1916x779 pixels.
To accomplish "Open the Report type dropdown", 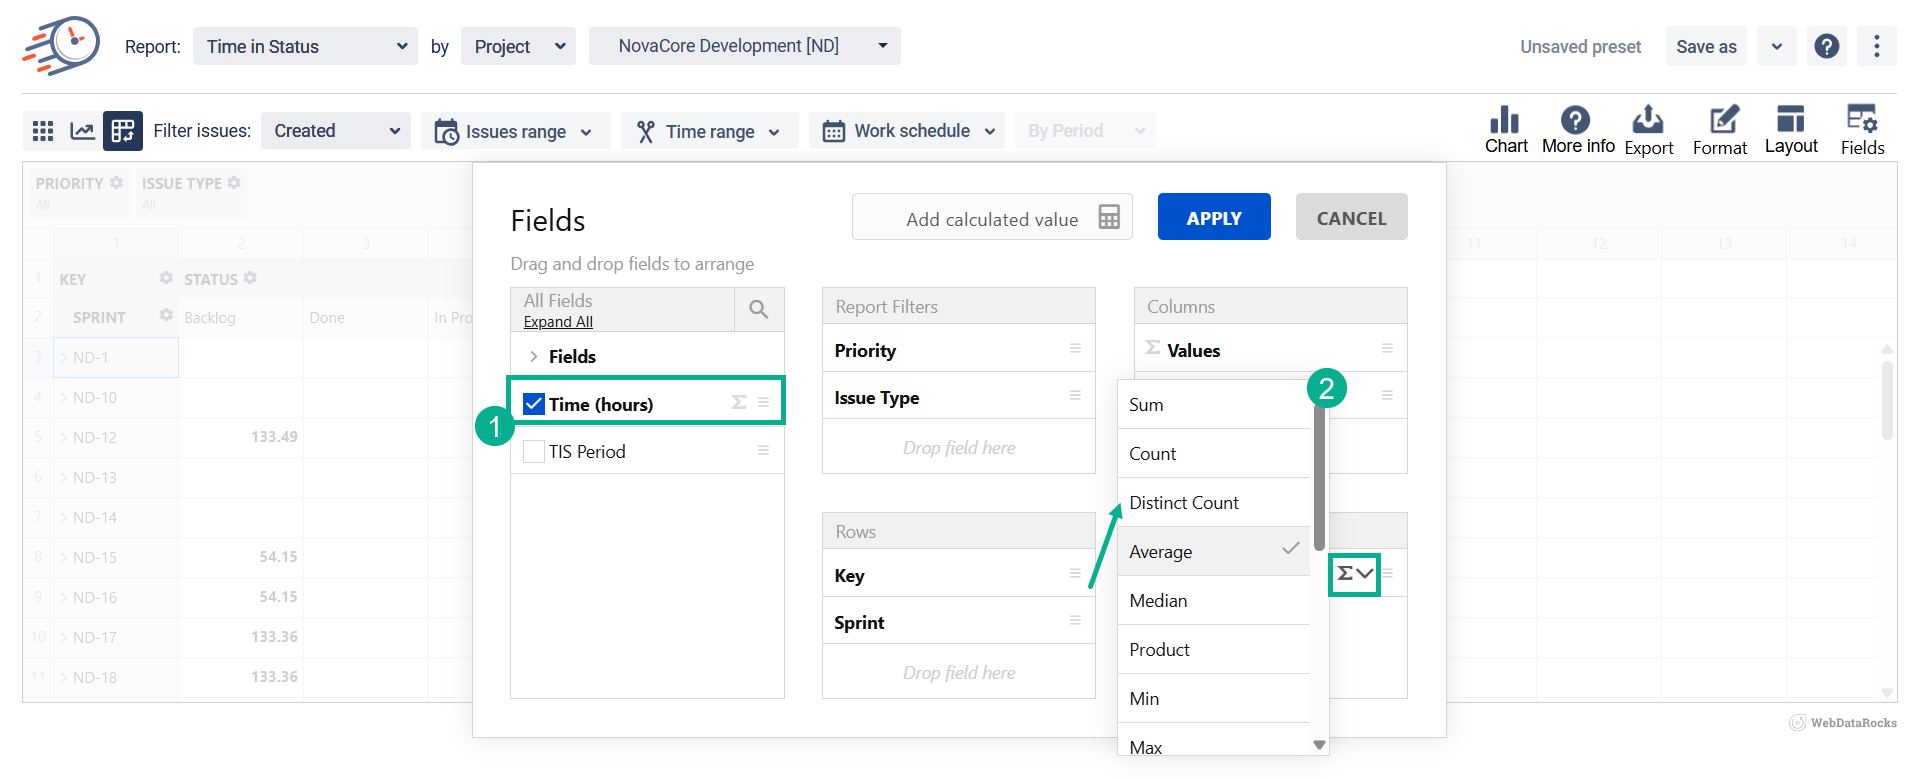I will coord(305,46).
